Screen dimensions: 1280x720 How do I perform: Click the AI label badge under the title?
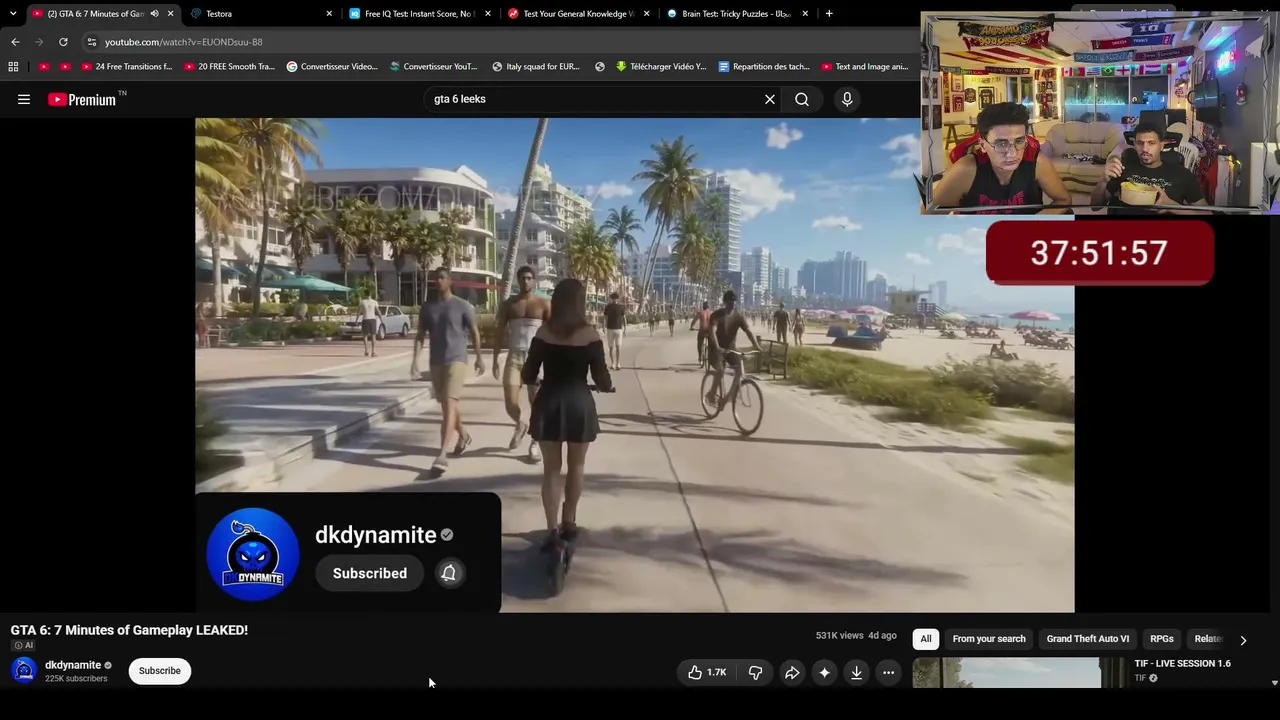tap(22, 646)
